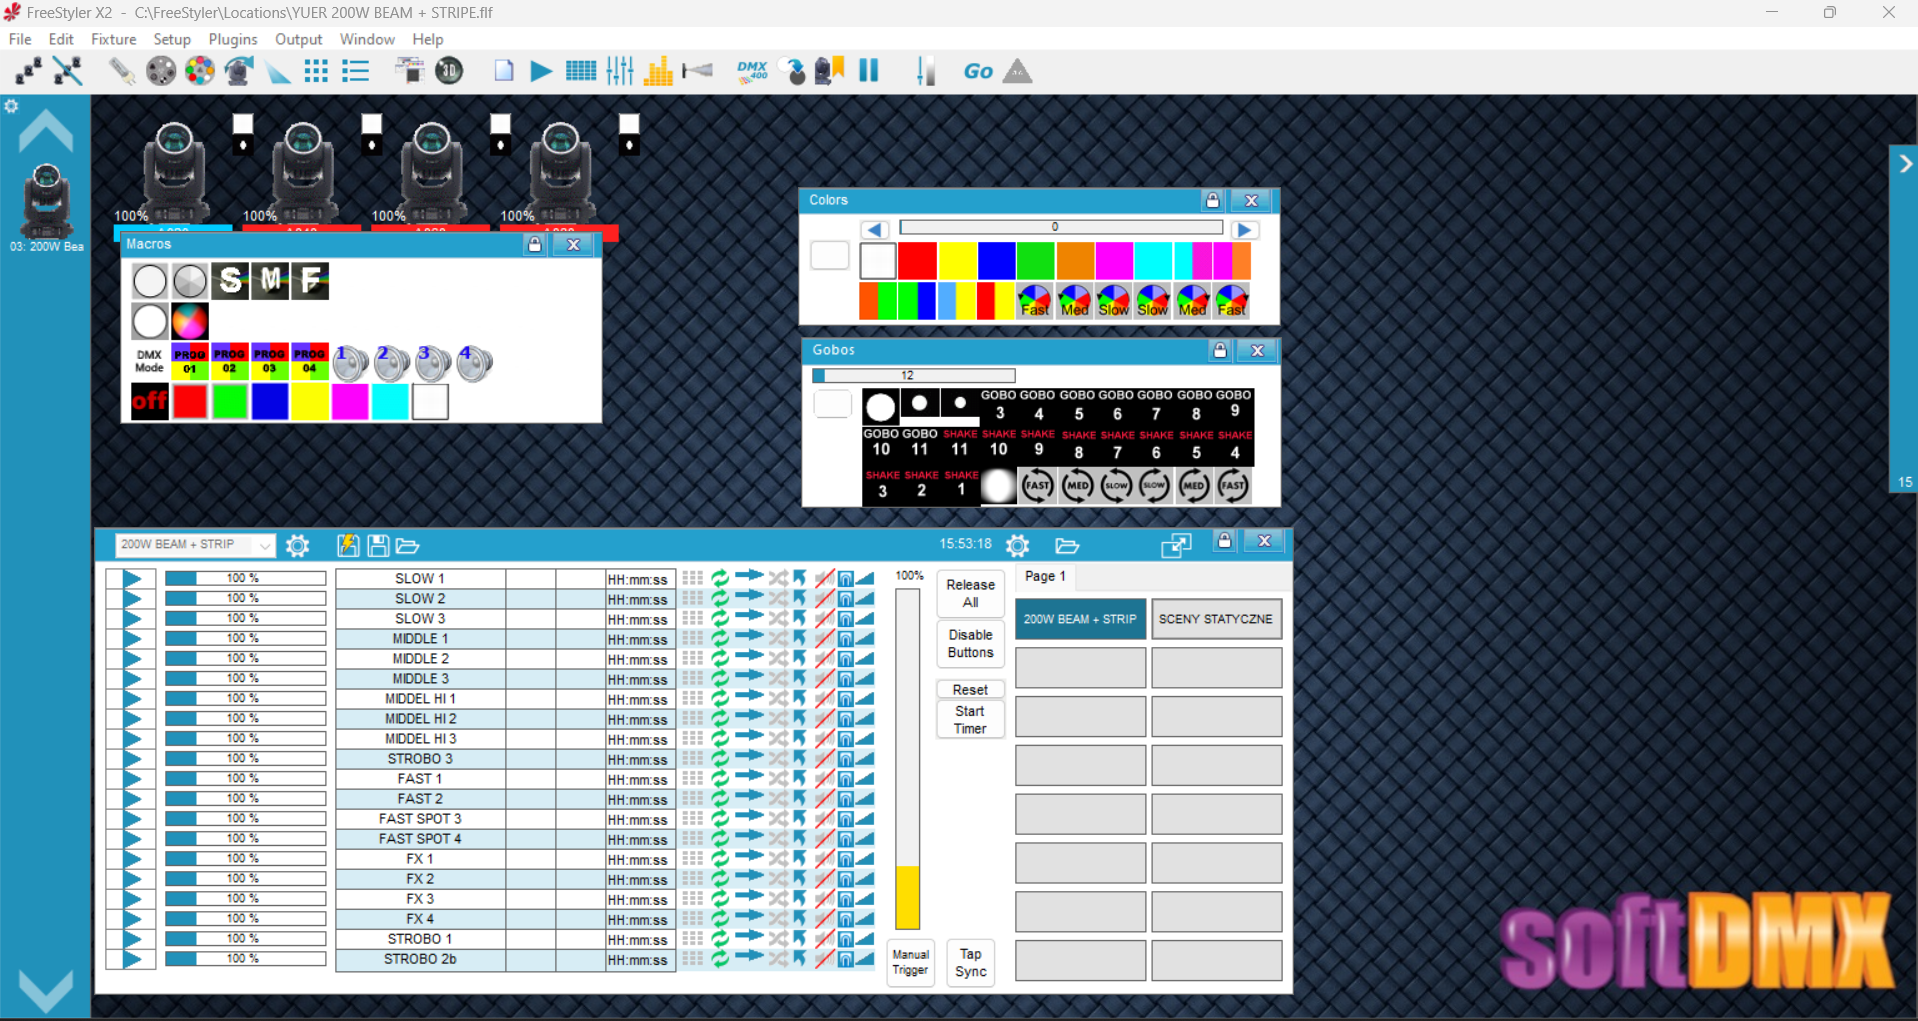The height and width of the screenshot is (1021, 1918).
Task: Click the save icon in cue panel
Action: point(378,545)
